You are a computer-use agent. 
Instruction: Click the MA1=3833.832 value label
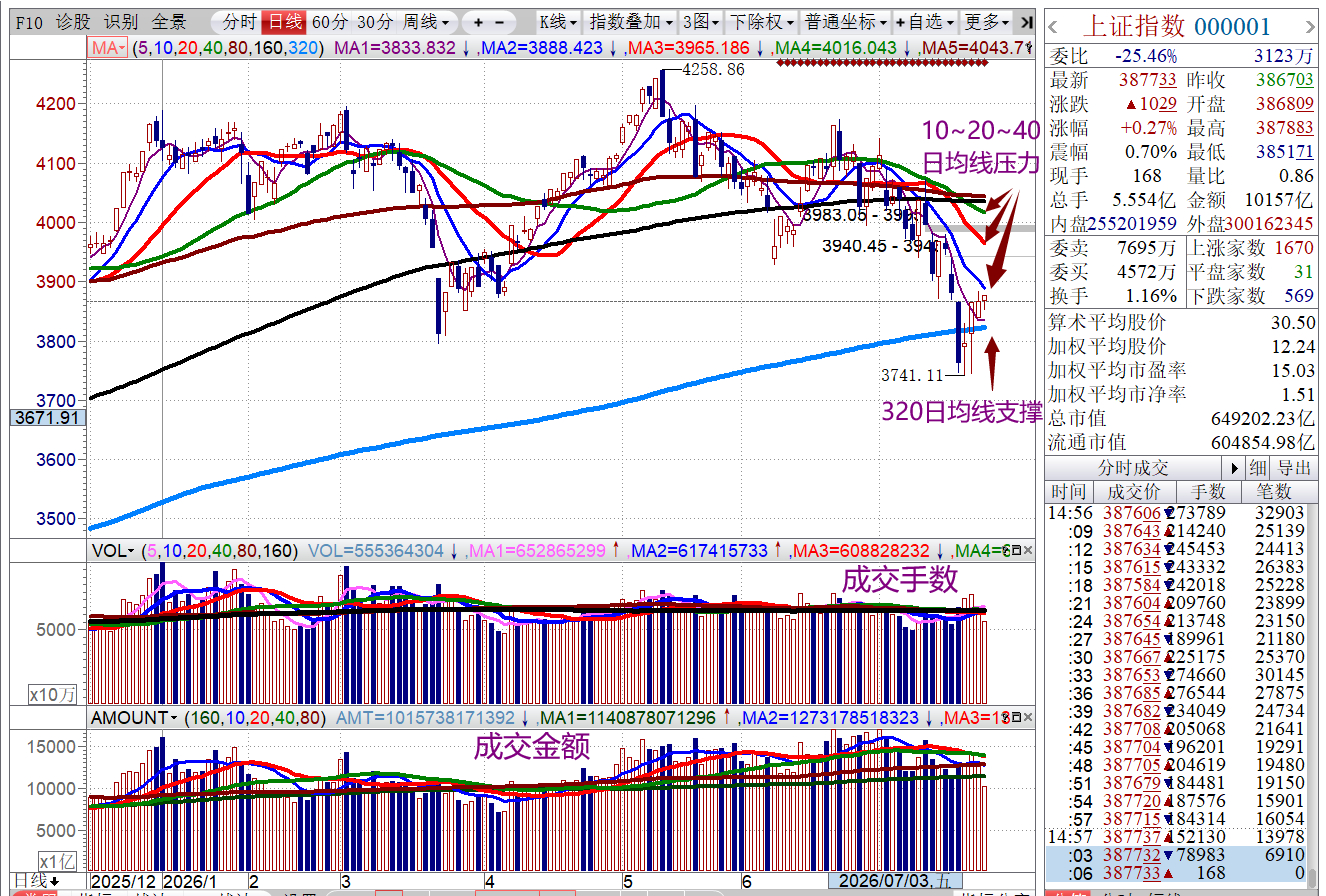[x=394, y=48]
